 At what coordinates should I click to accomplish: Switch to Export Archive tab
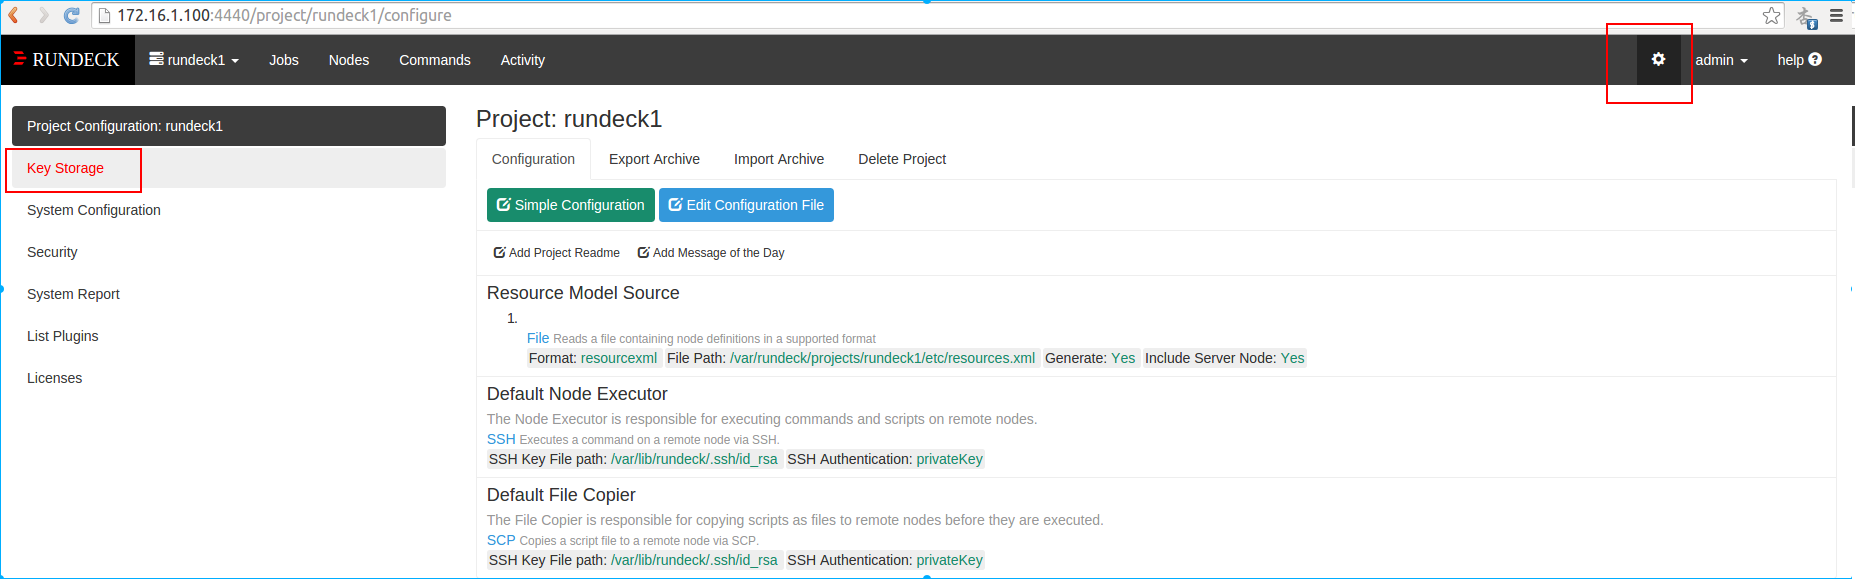654,159
